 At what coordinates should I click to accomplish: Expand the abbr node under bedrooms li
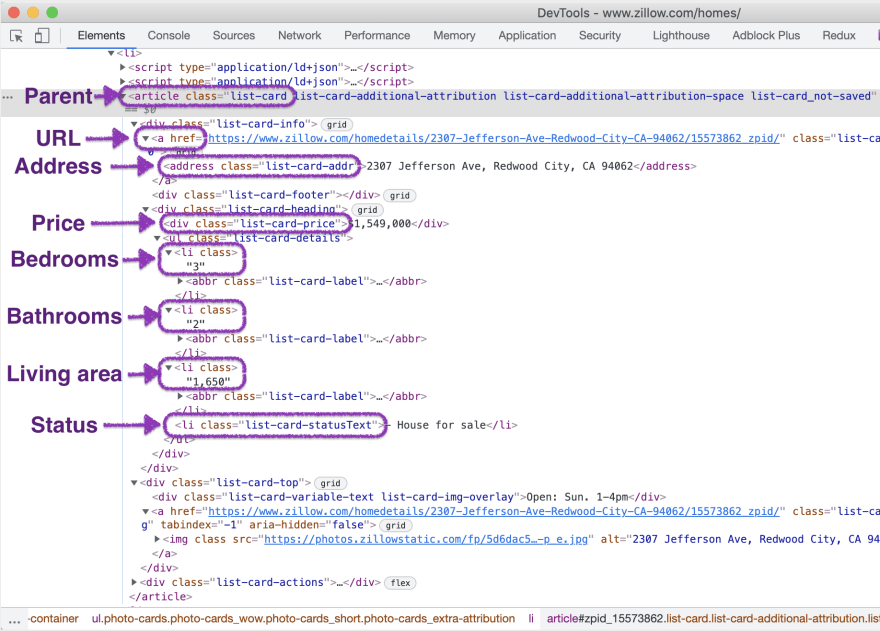pos(180,281)
